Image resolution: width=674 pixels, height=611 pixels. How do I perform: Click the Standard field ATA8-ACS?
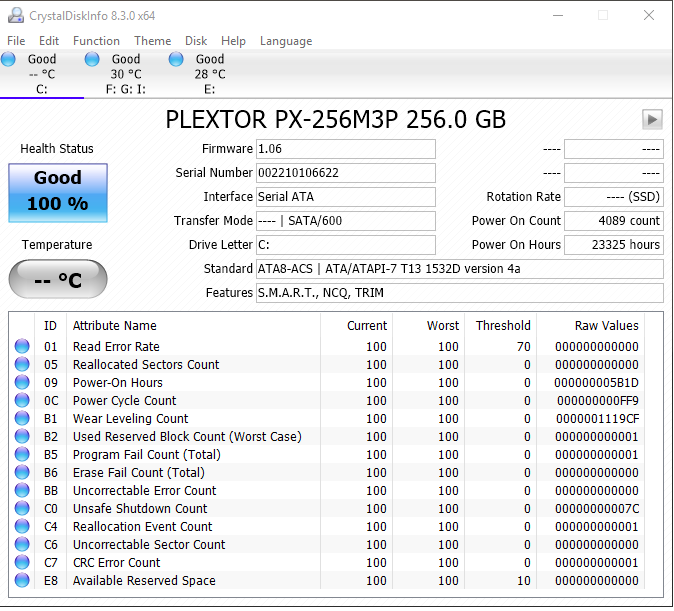(460, 269)
